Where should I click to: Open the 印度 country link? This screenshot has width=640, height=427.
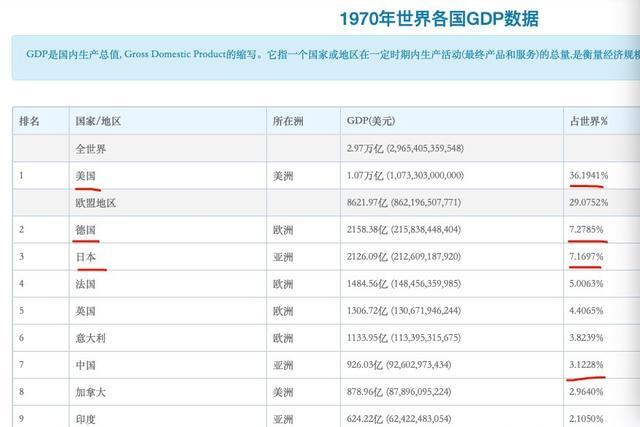tap(86, 419)
